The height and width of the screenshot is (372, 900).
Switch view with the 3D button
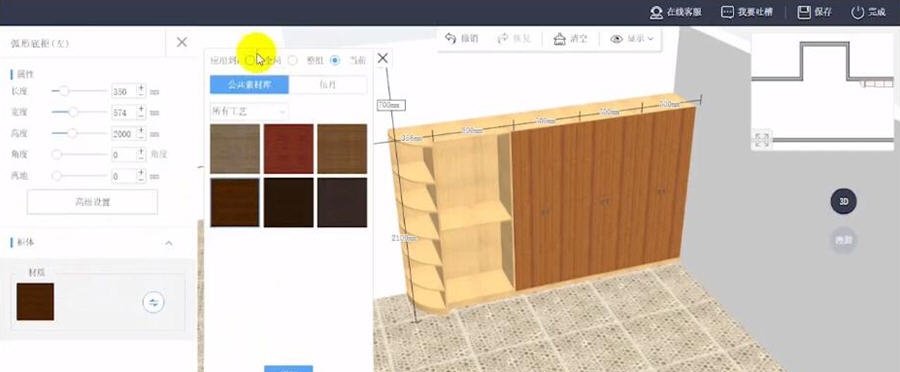[x=843, y=202]
